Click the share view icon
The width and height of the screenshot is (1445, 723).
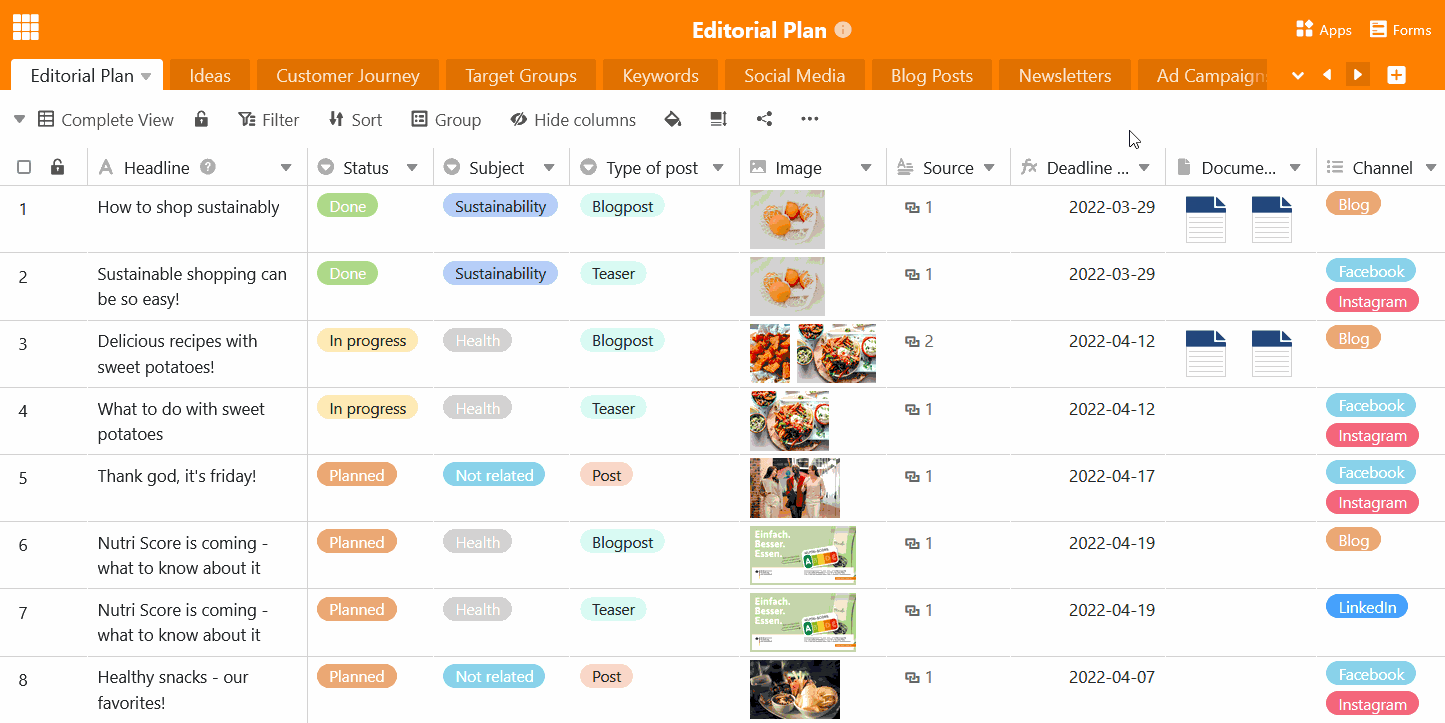(x=764, y=120)
